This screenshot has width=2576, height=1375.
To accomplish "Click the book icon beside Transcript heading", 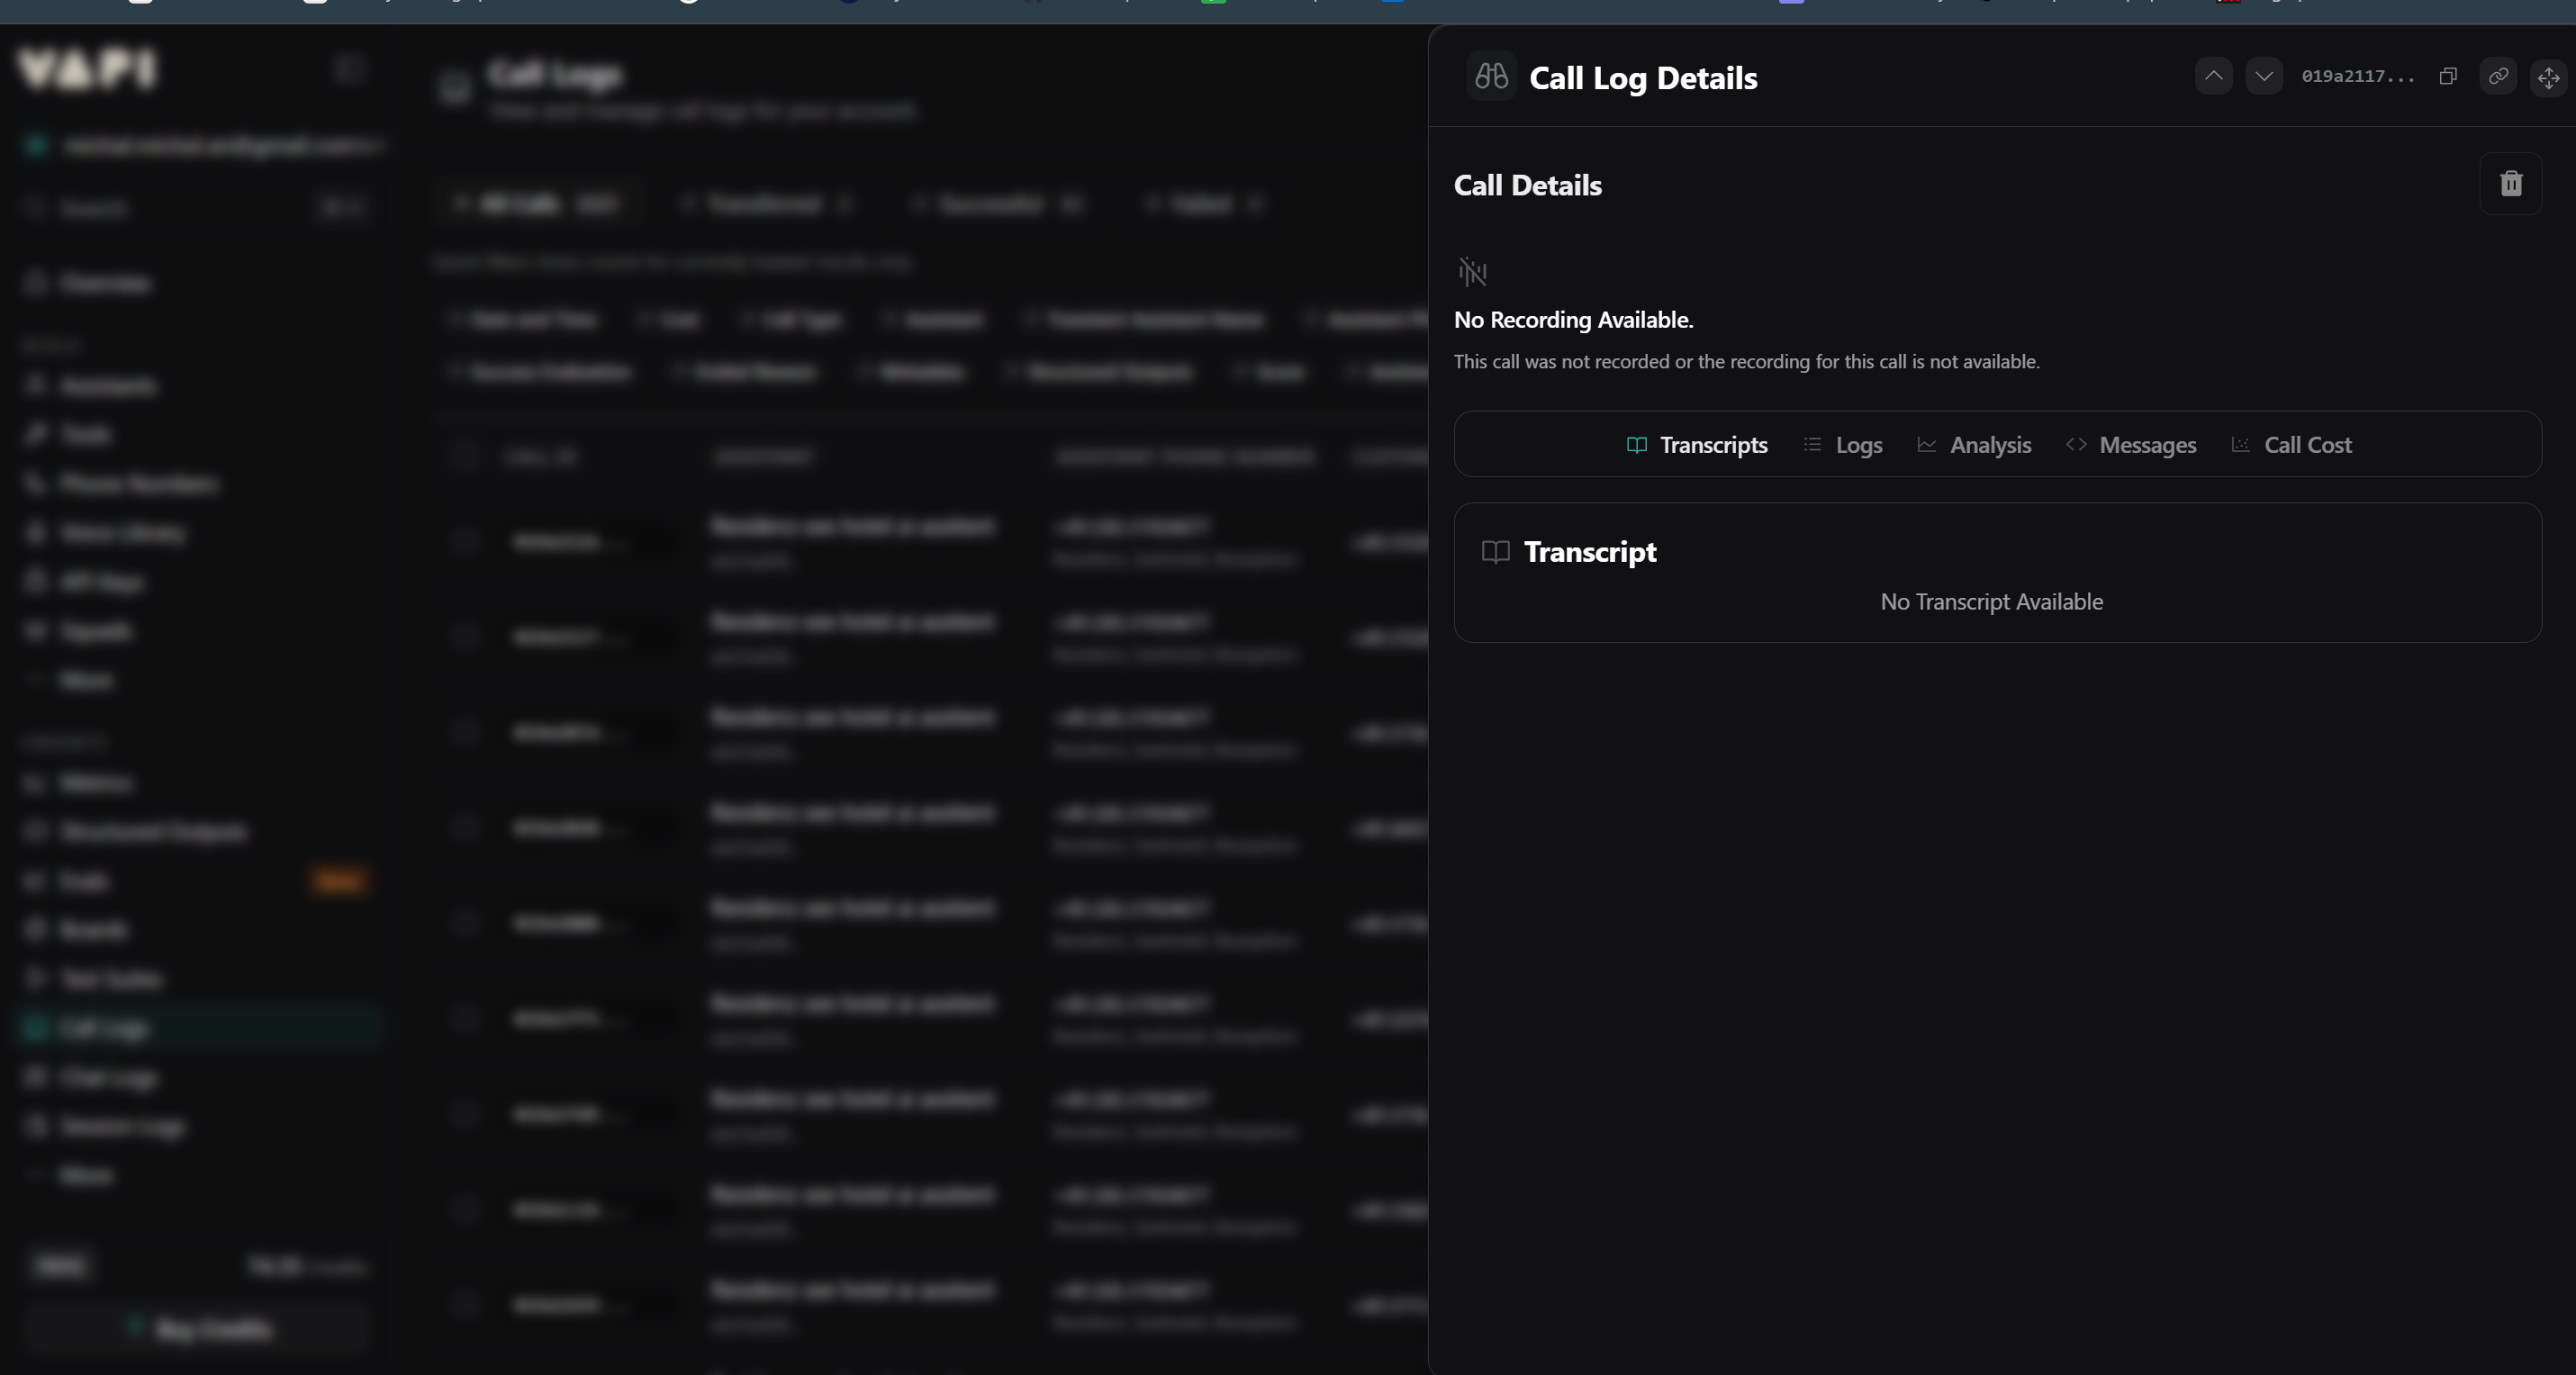I will tap(1495, 552).
